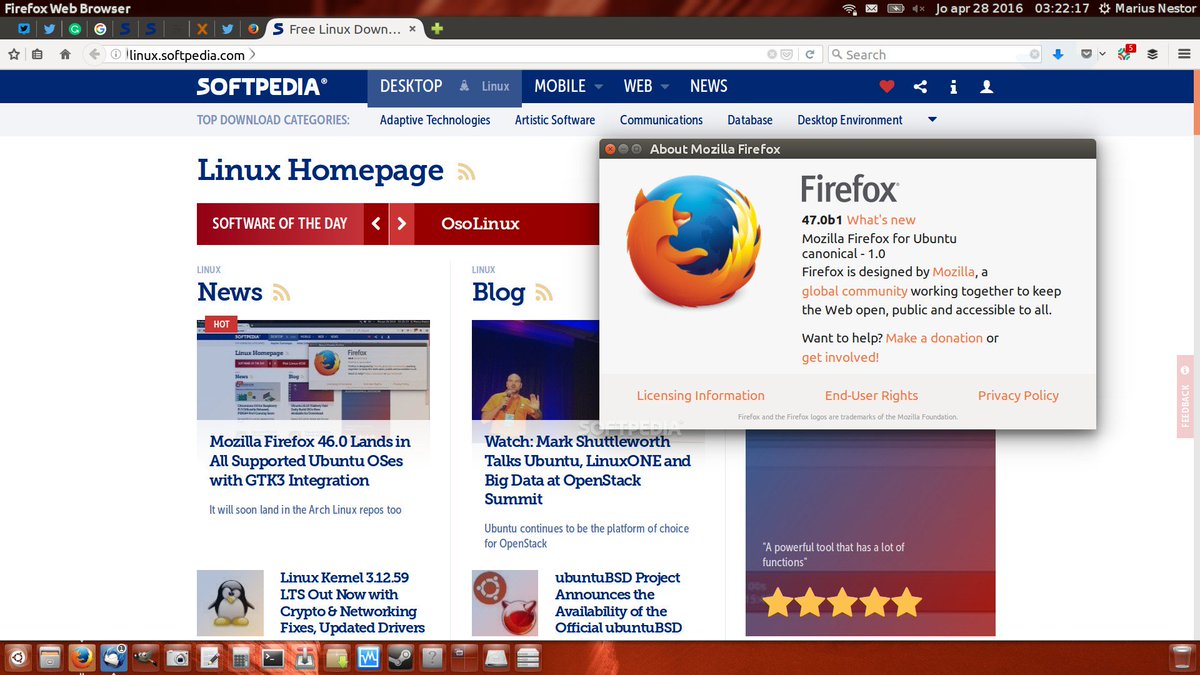Reload the current page
The width and height of the screenshot is (1200, 675).
click(810, 55)
